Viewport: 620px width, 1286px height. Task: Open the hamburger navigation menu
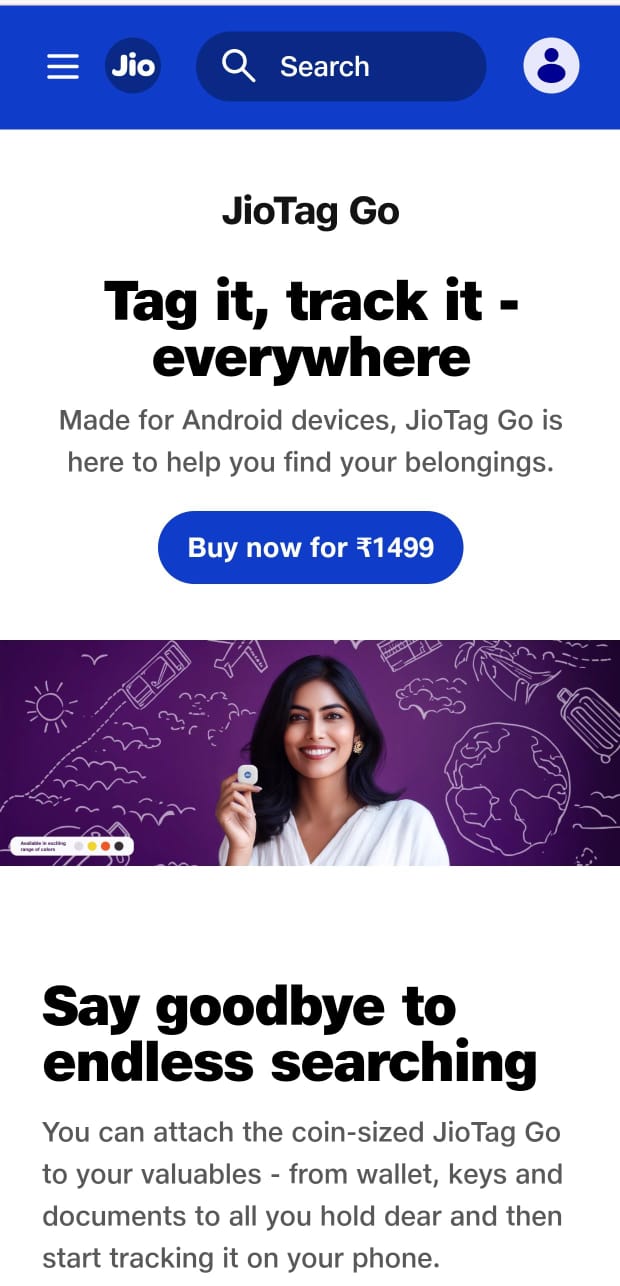click(x=63, y=66)
